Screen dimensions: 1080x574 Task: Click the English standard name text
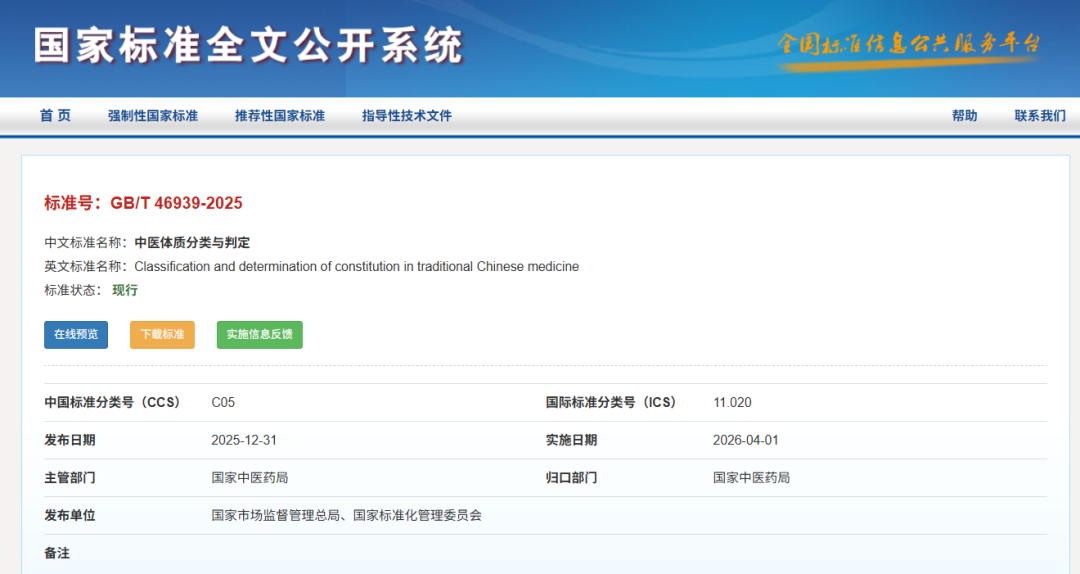pyautogui.click(x=356, y=267)
